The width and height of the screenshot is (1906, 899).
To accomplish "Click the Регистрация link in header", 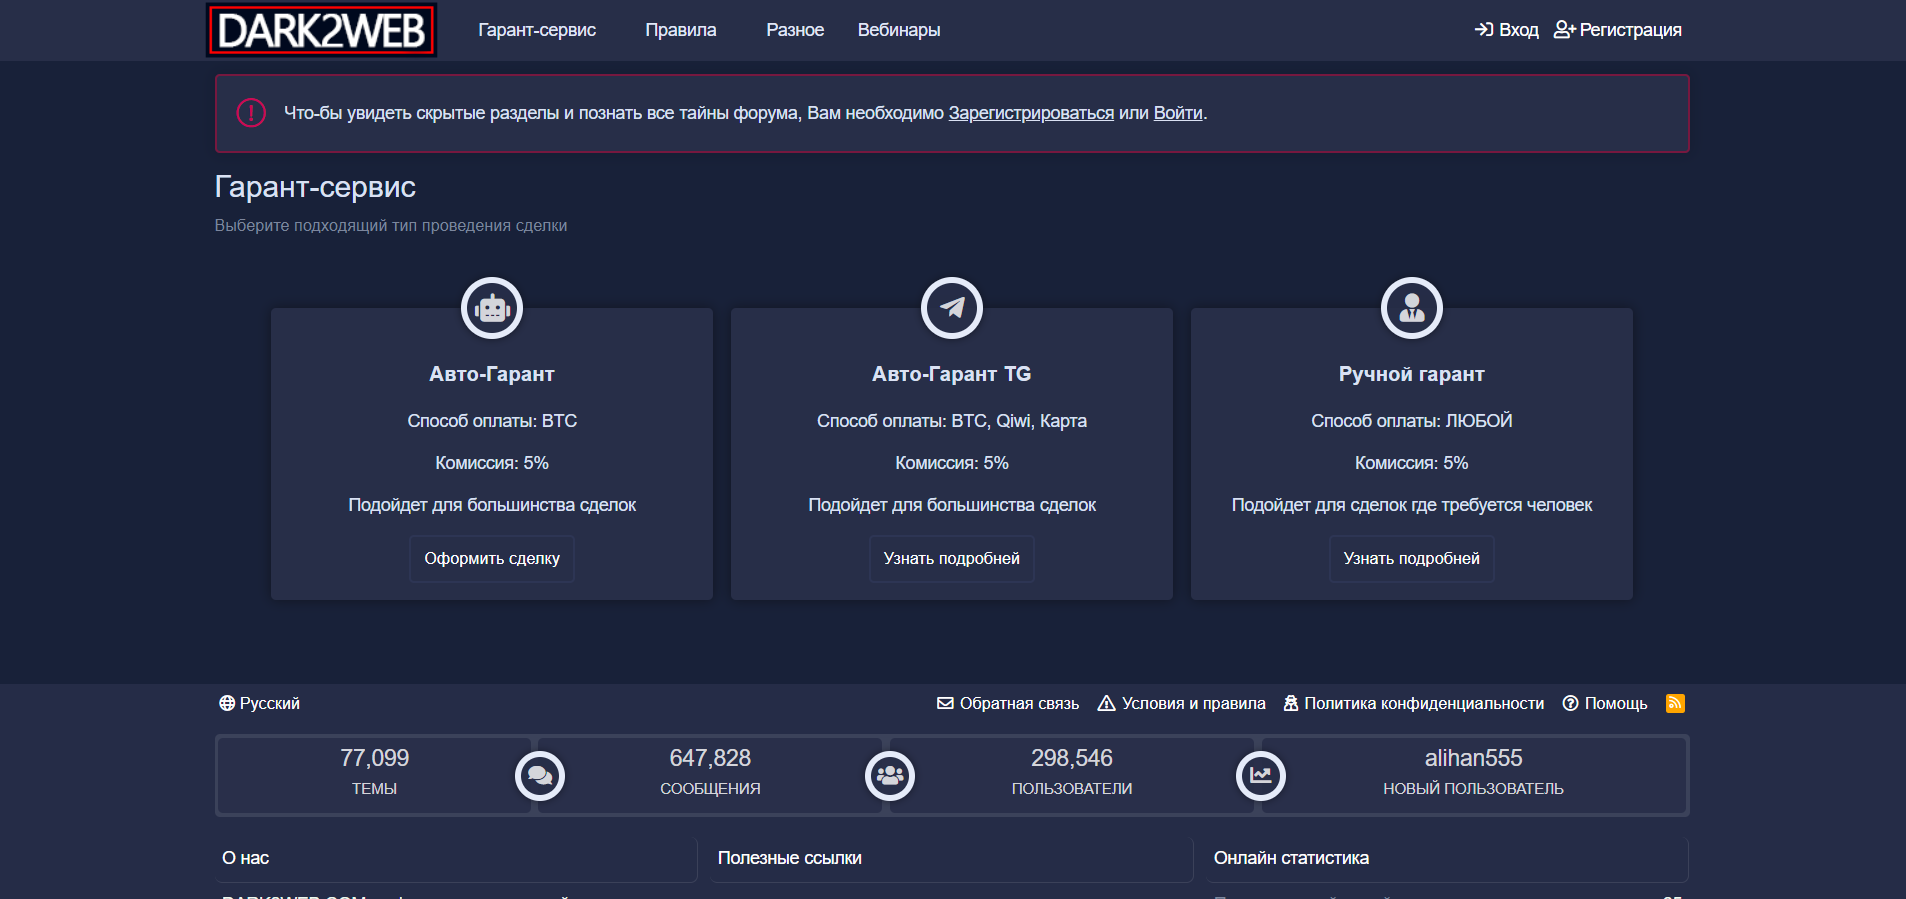I will (x=1618, y=30).
